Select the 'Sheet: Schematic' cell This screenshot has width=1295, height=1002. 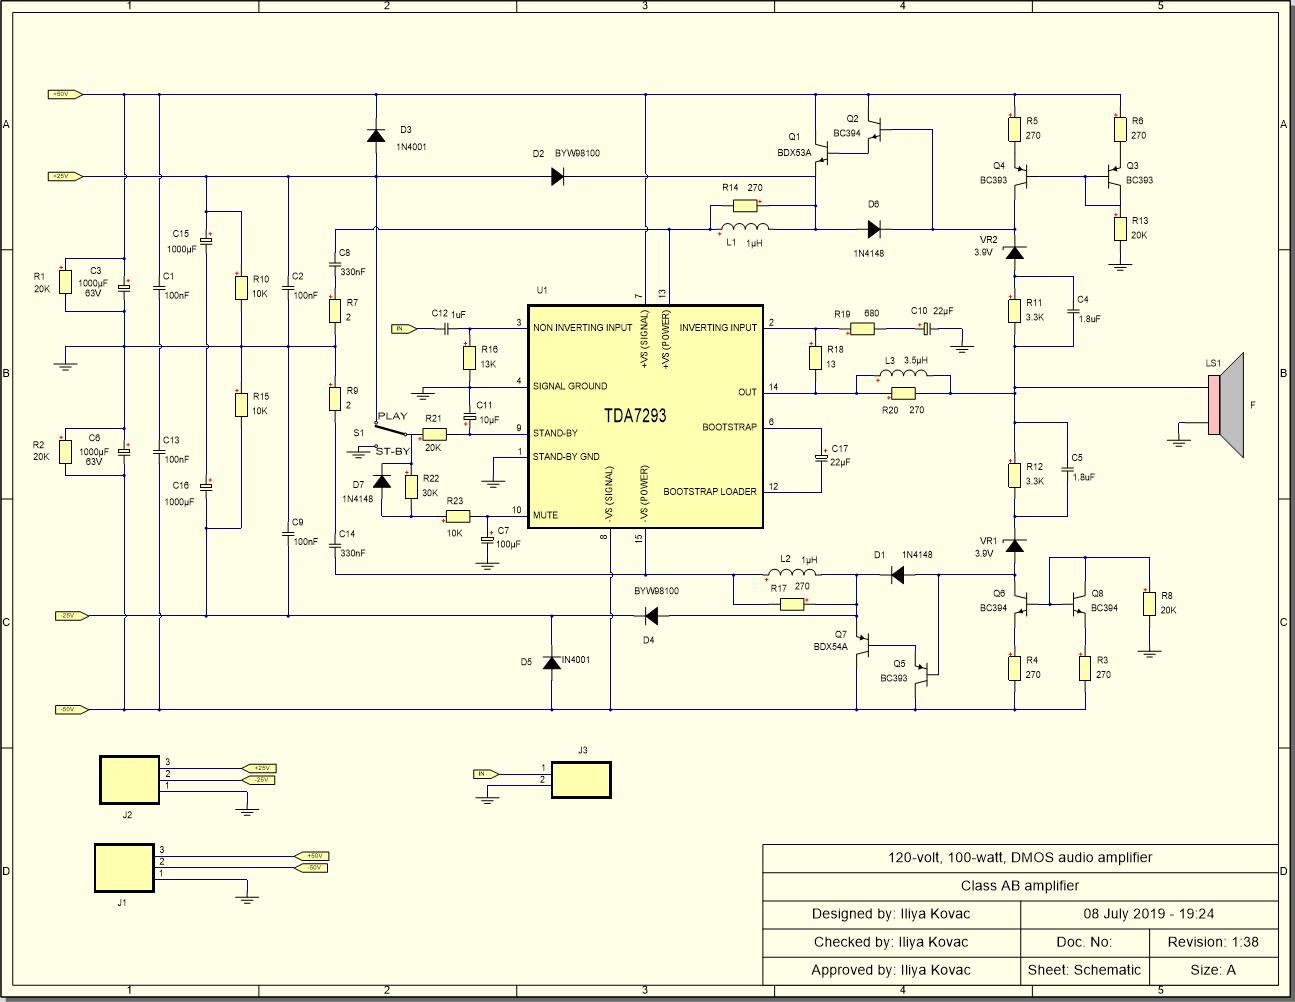tap(1084, 970)
